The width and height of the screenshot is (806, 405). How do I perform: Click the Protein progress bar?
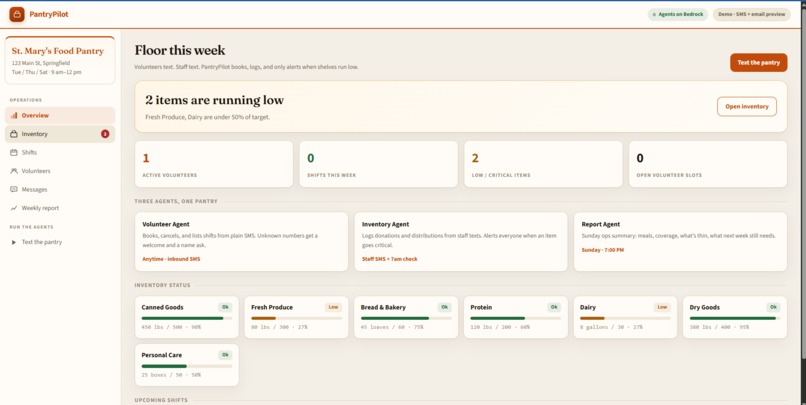516,318
